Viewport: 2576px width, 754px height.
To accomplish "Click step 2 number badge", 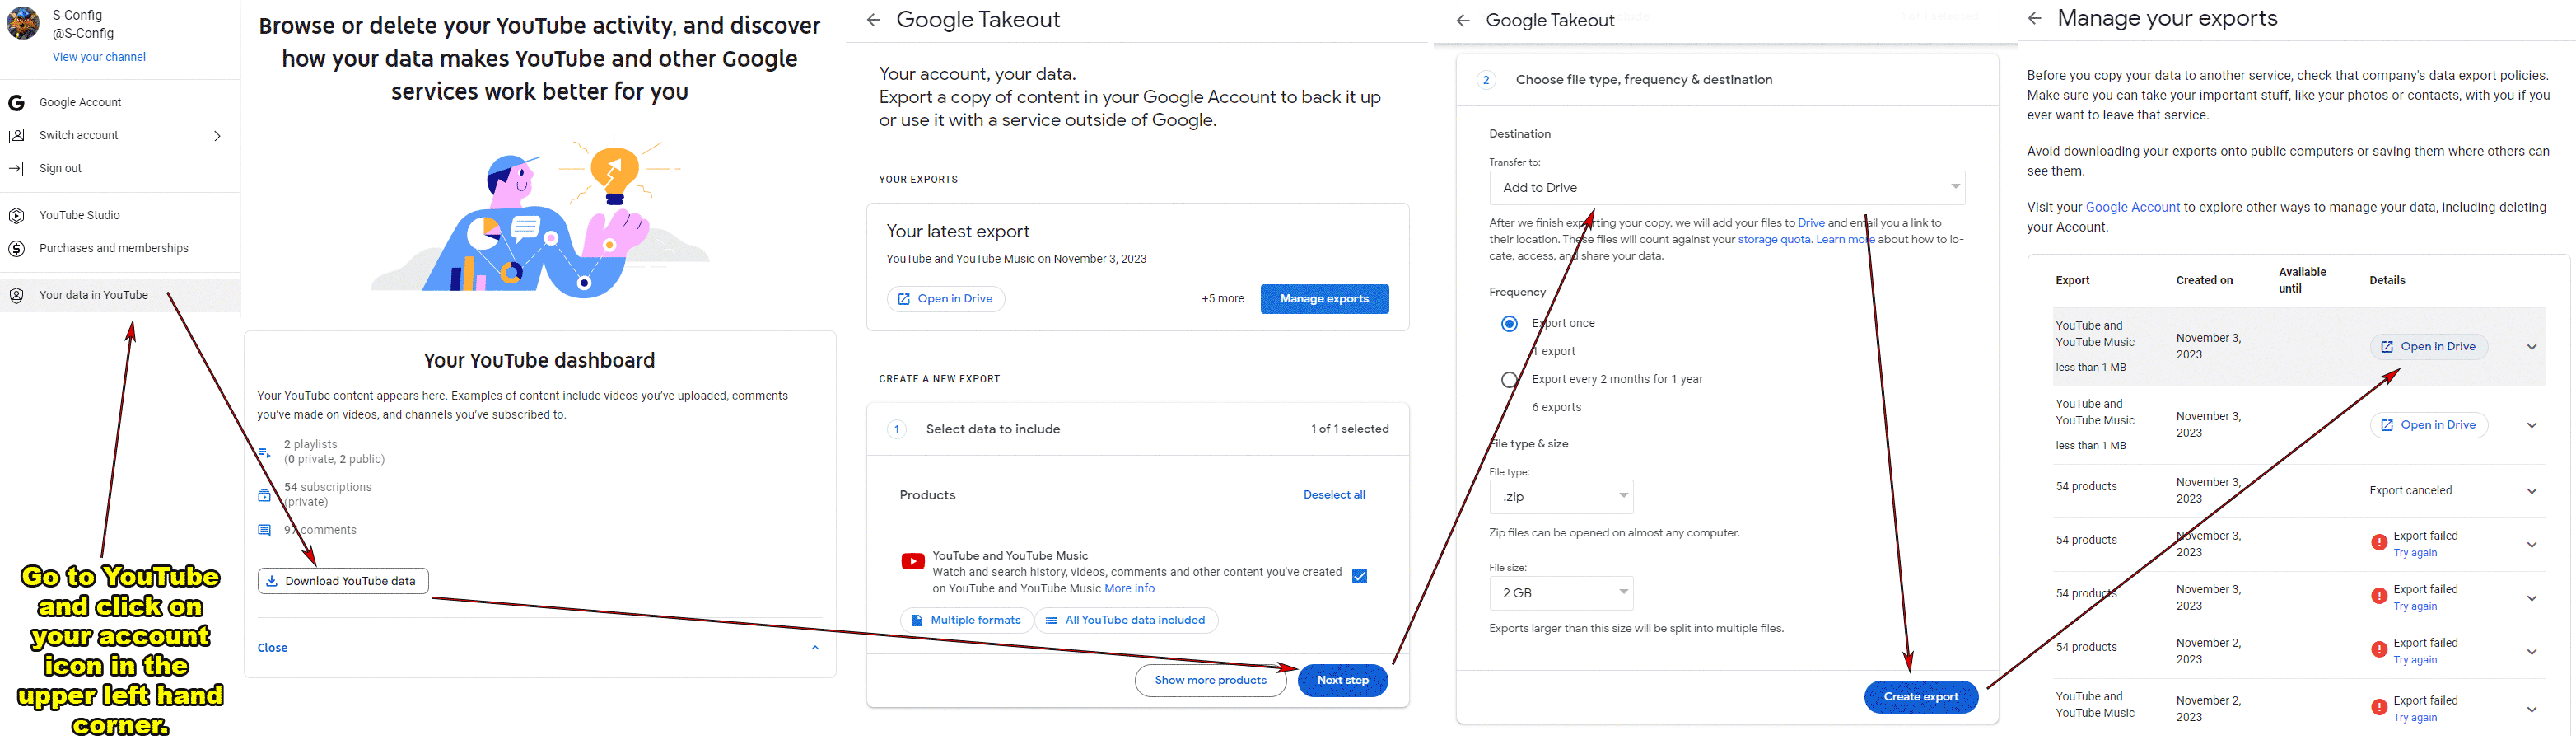I will coord(1486,80).
